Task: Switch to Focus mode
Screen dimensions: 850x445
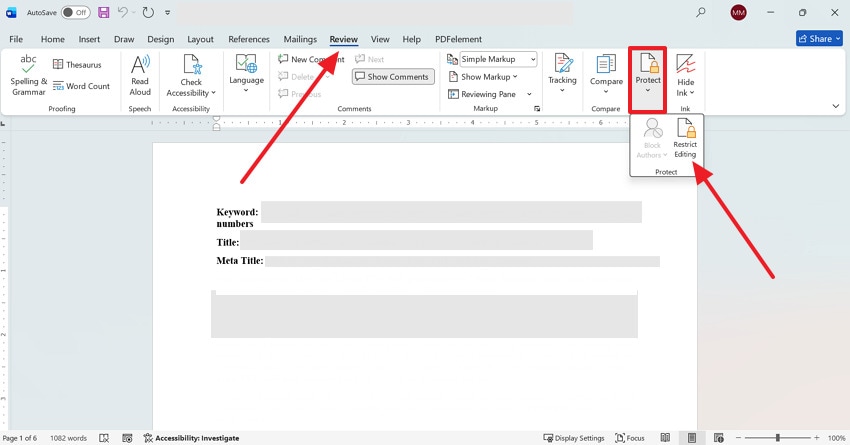Action: pyautogui.click(x=630, y=438)
